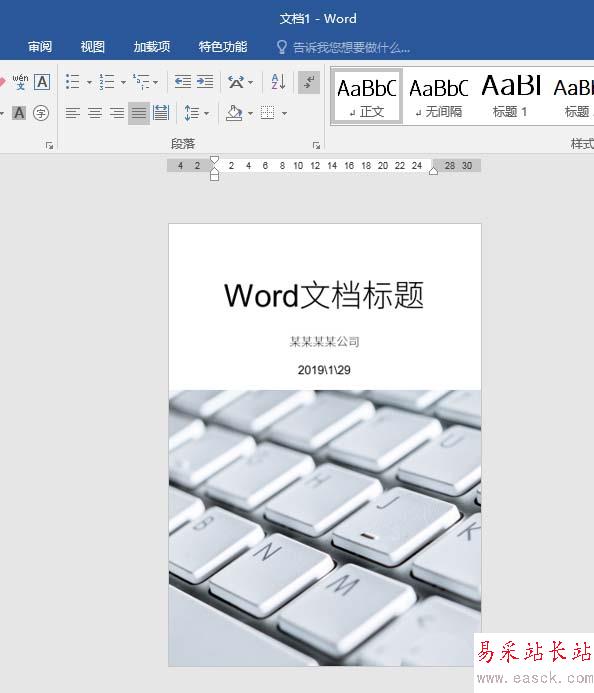Open the borders dropdown arrow
This screenshot has width=594, height=693.
point(284,114)
